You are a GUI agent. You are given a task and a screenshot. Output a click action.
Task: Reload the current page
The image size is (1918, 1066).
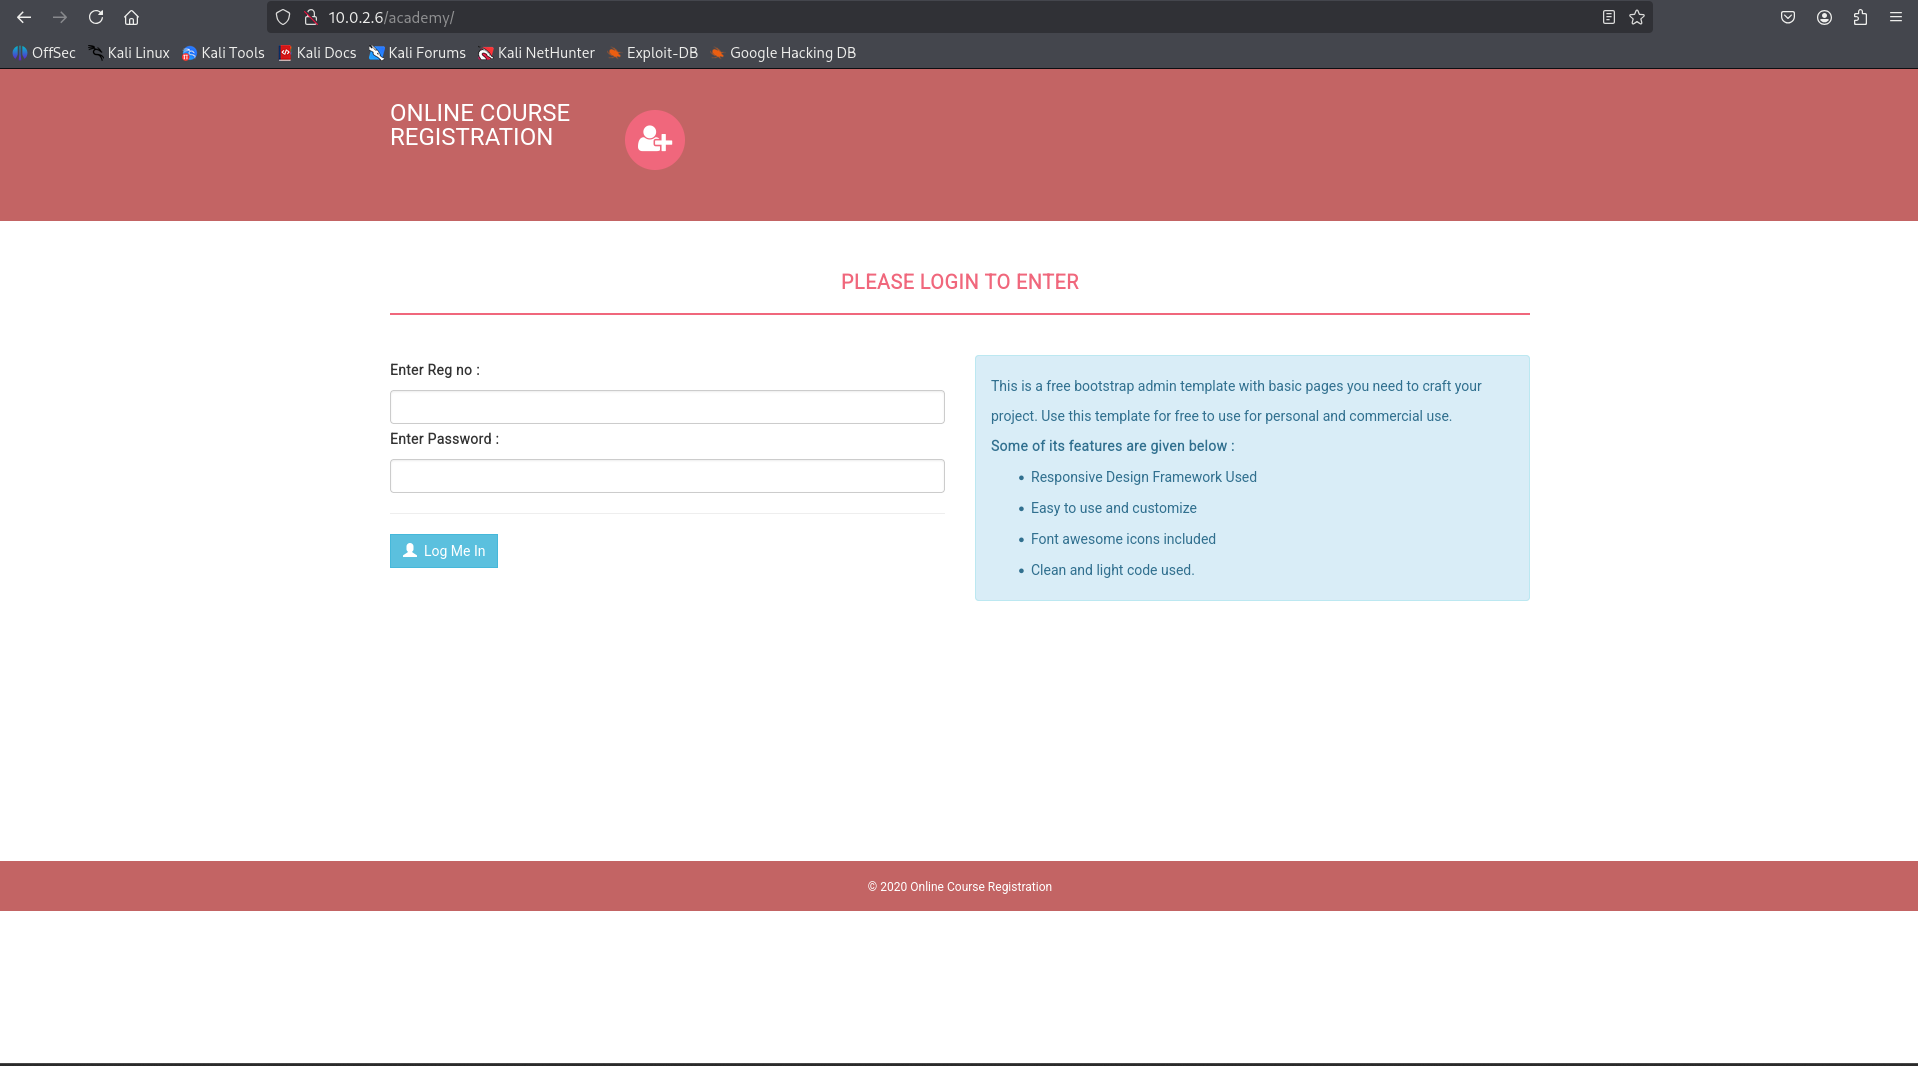(x=96, y=17)
